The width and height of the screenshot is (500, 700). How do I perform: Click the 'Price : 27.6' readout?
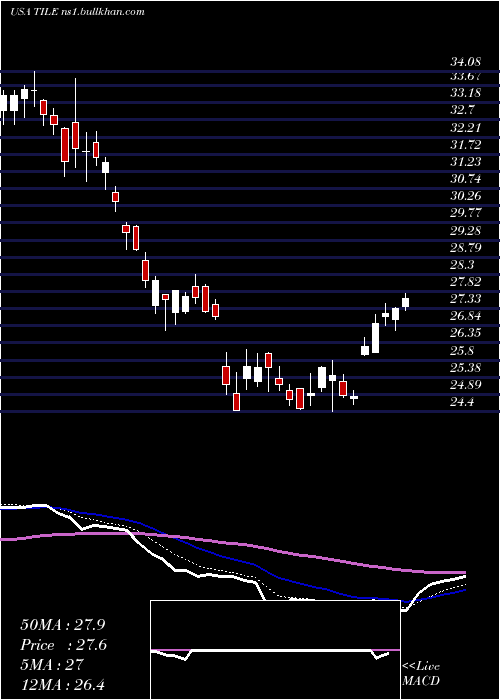(x=64, y=645)
